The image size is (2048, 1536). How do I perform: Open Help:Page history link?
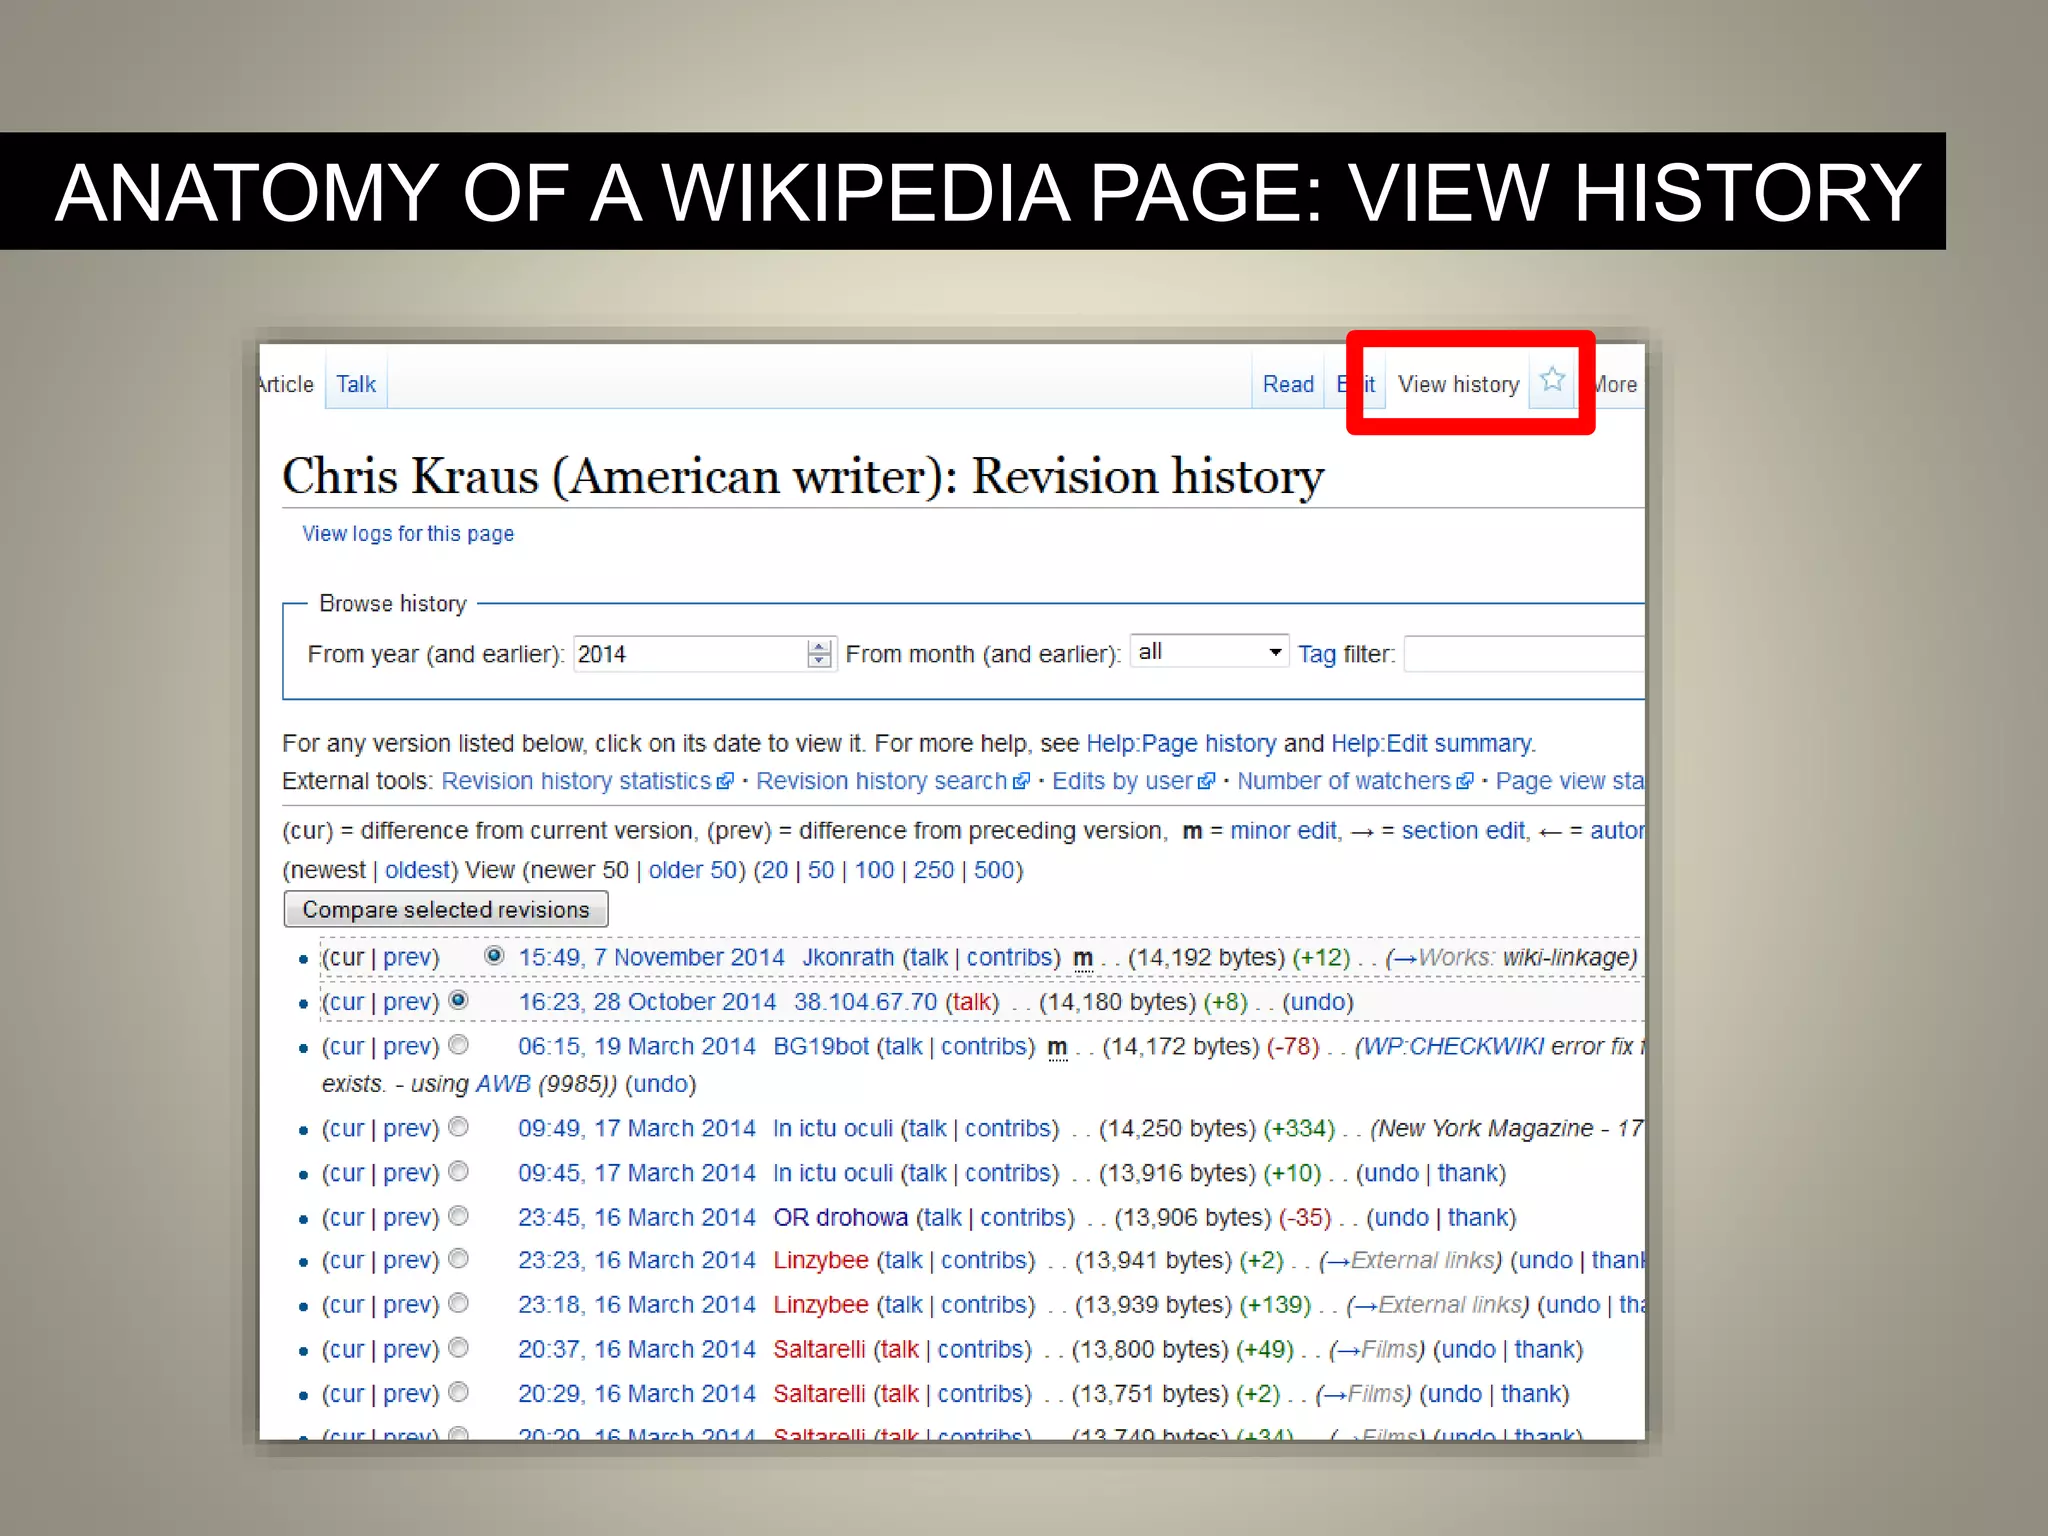(1181, 743)
